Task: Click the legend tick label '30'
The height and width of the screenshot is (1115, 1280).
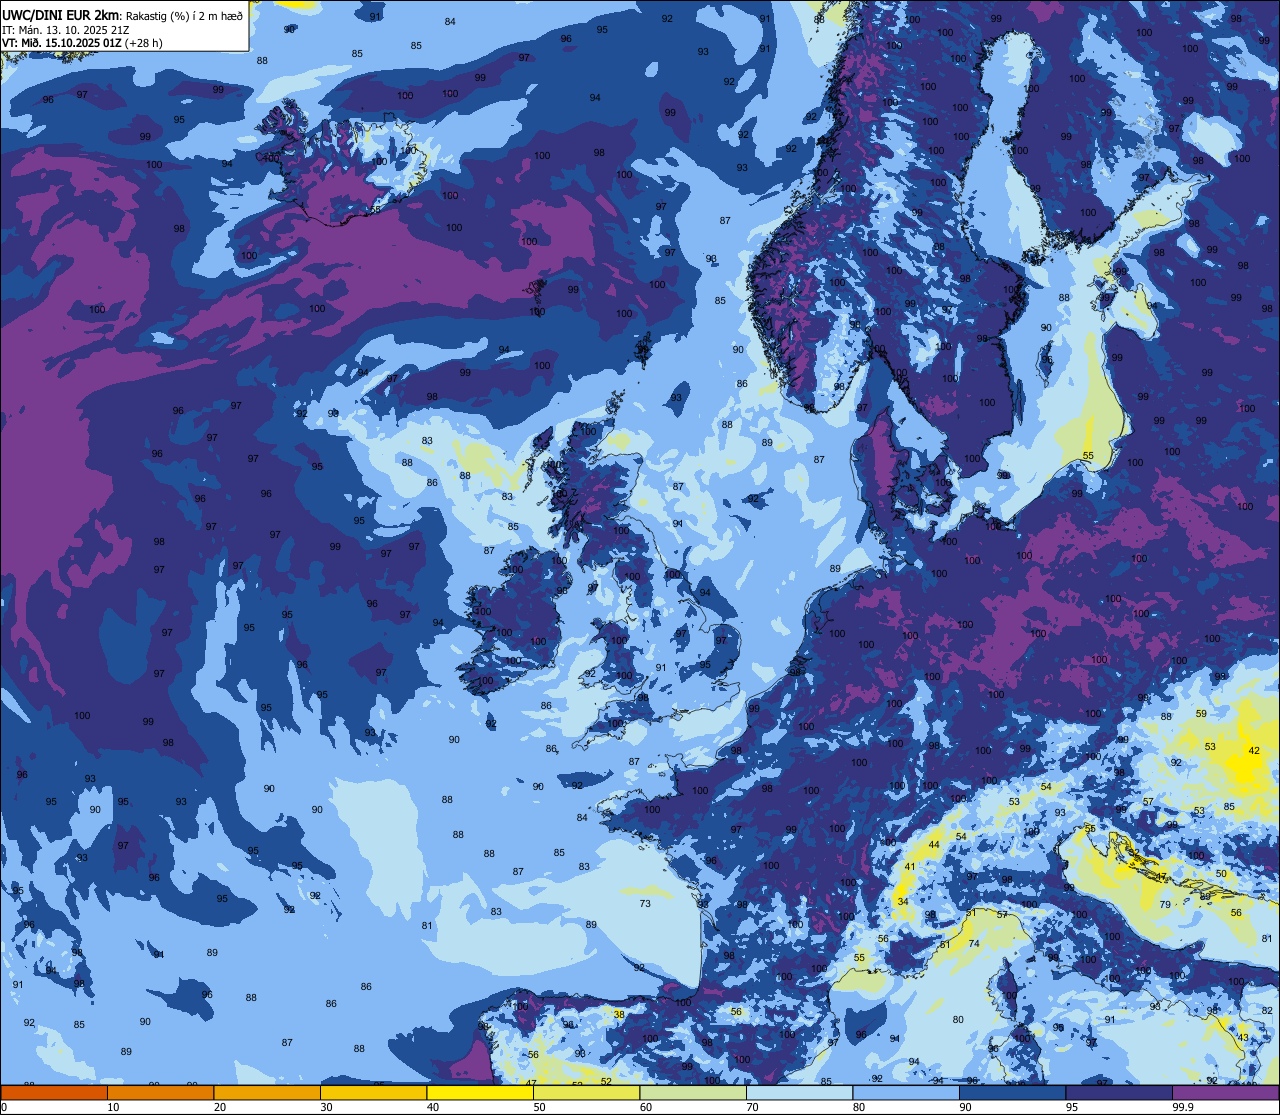Action: pyautogui.click(x=326, y=1107)
